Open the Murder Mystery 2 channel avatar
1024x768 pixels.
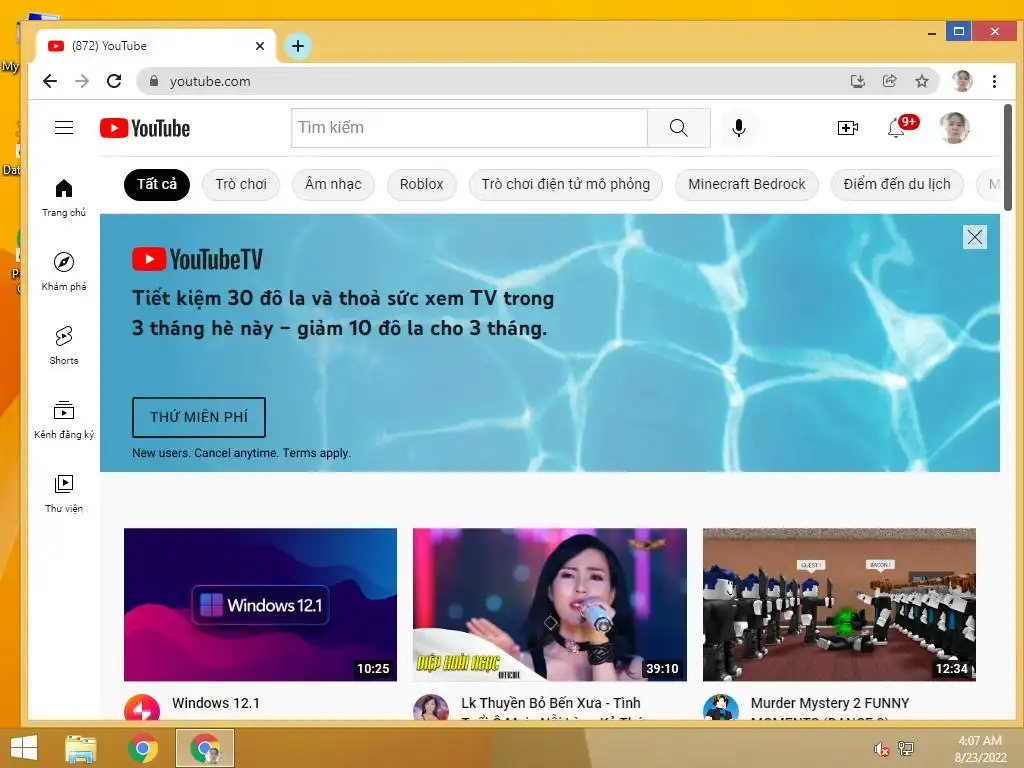(x=720, y=708)
